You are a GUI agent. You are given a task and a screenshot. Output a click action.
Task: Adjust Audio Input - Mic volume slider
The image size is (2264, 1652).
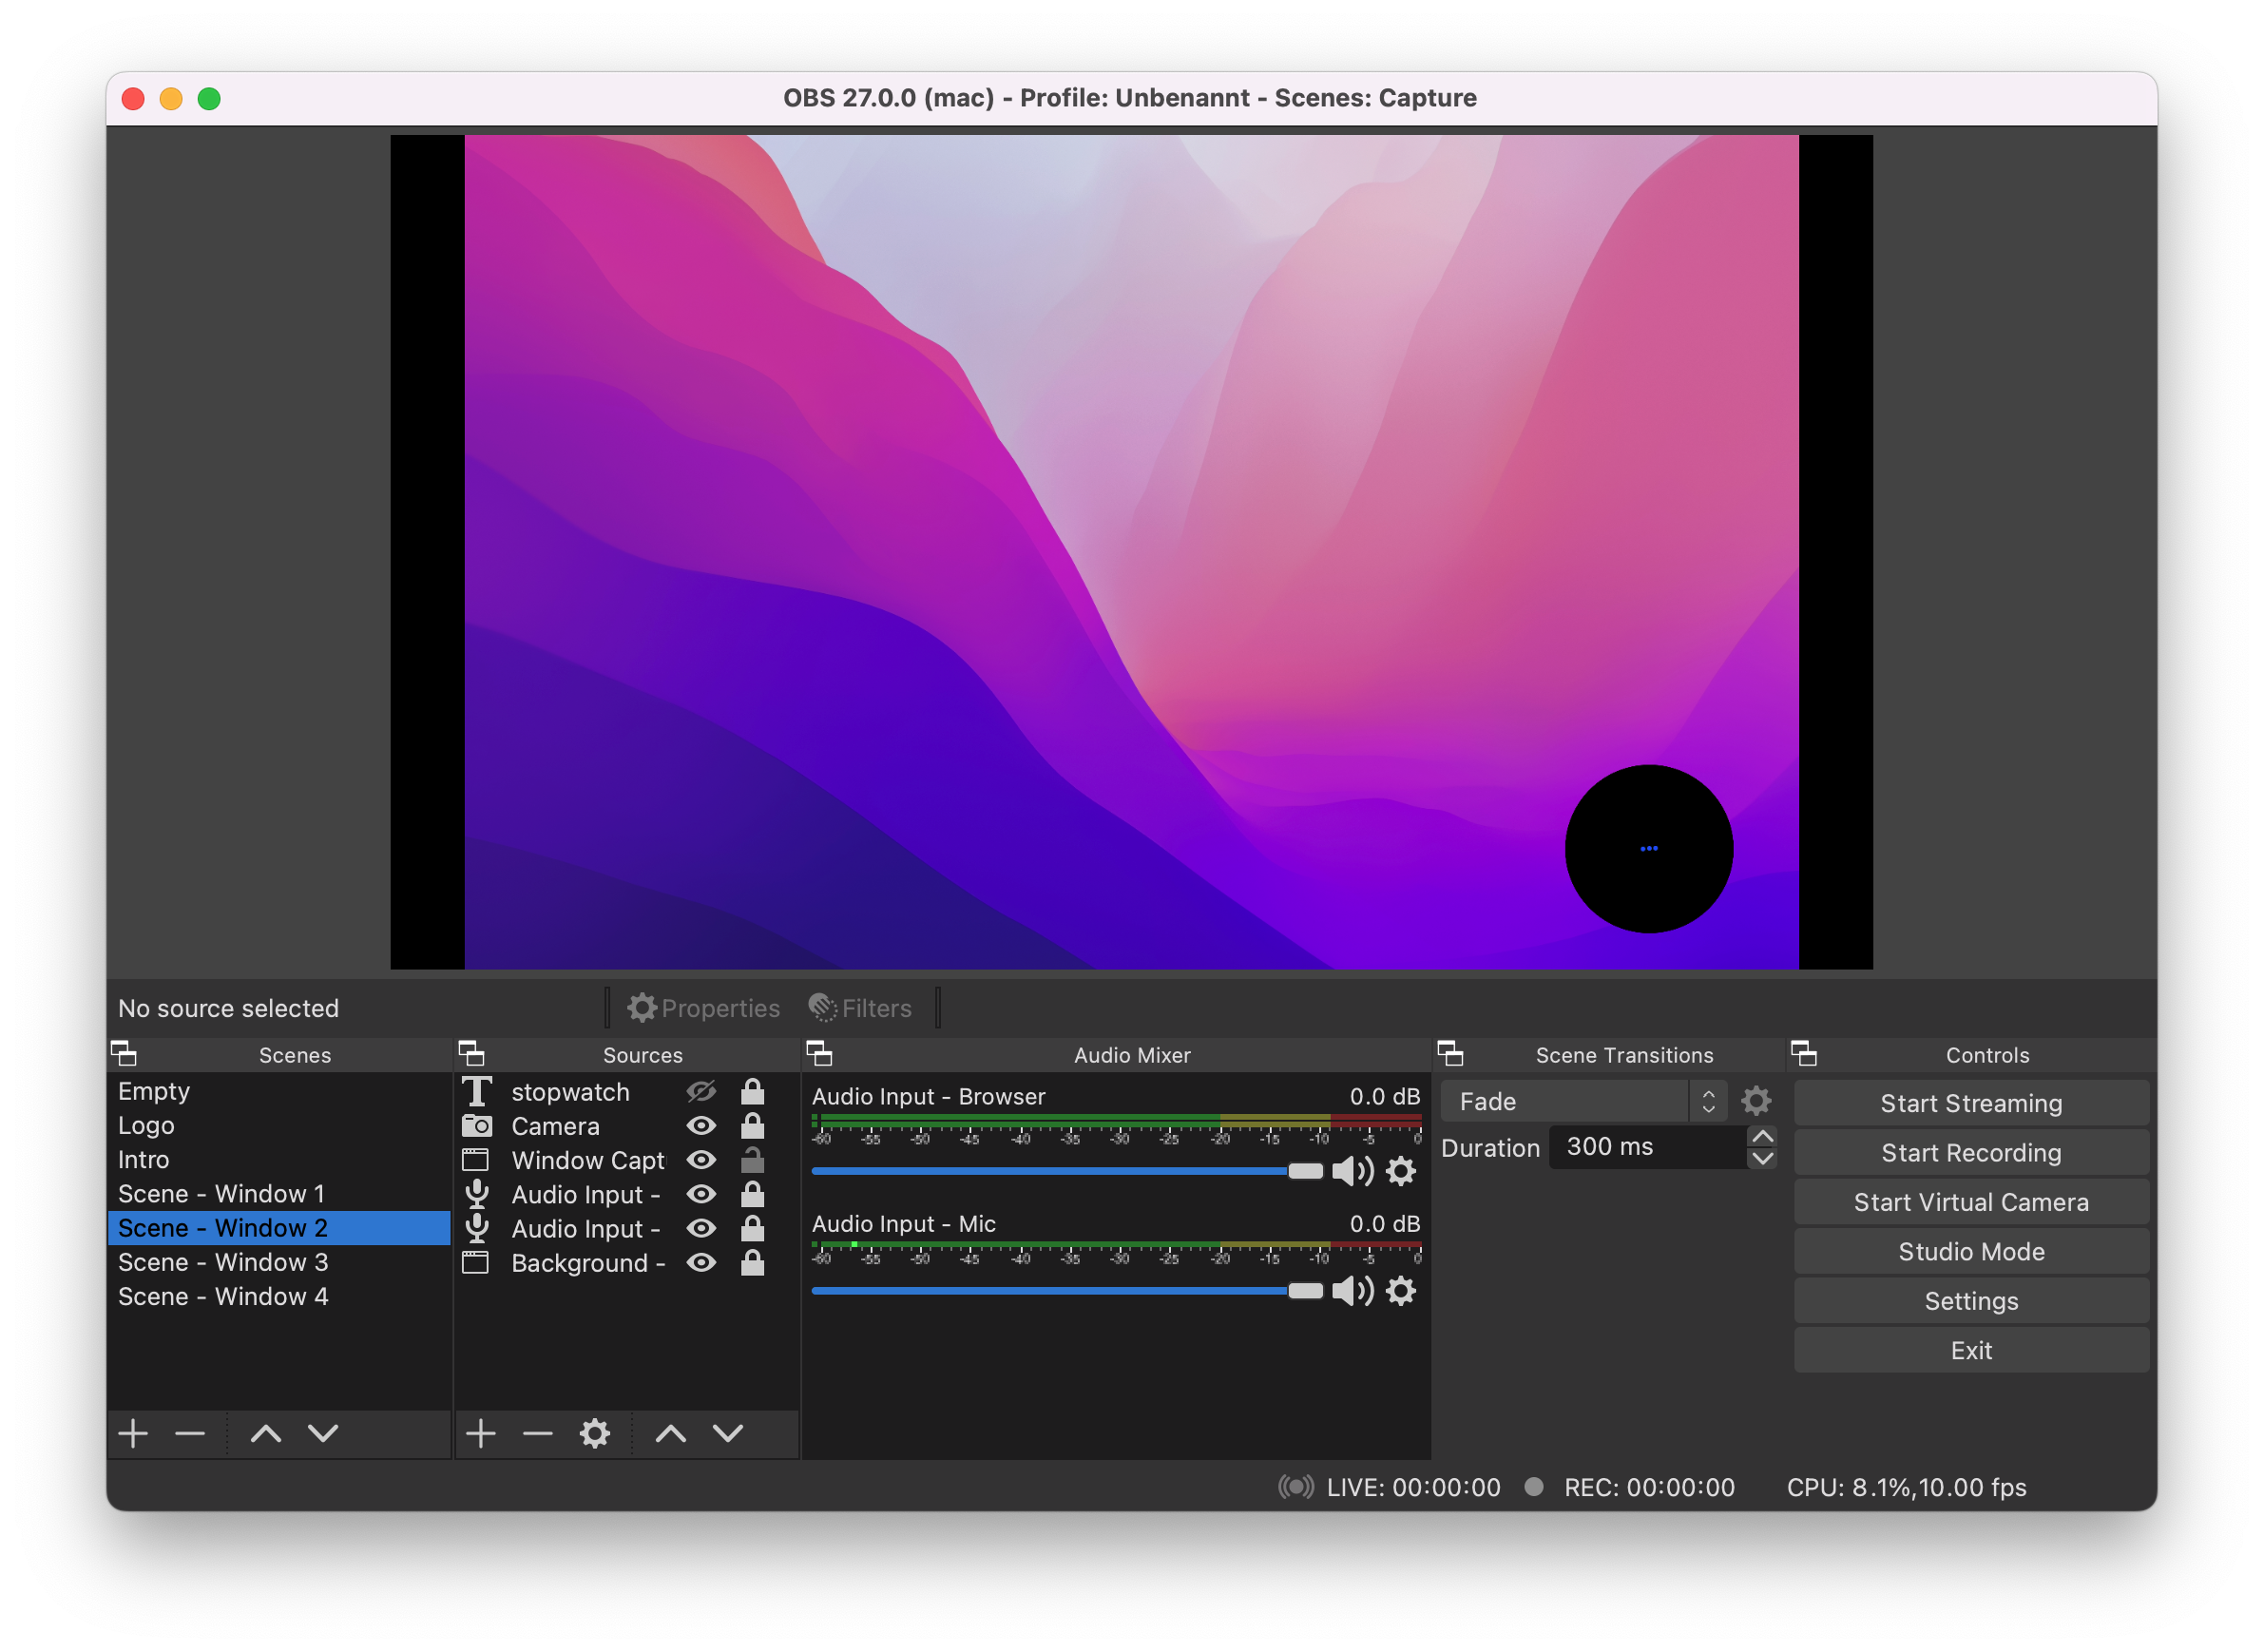tap(1067, 1291)
